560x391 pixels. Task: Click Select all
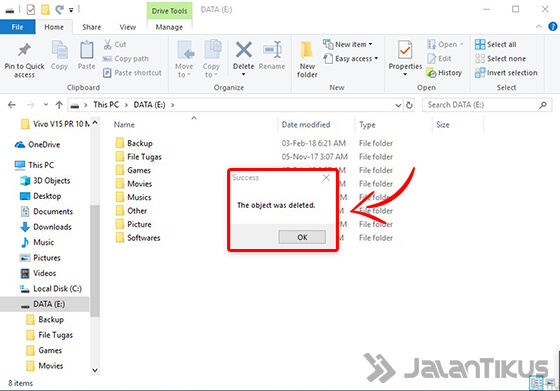(x=496, y=44)
